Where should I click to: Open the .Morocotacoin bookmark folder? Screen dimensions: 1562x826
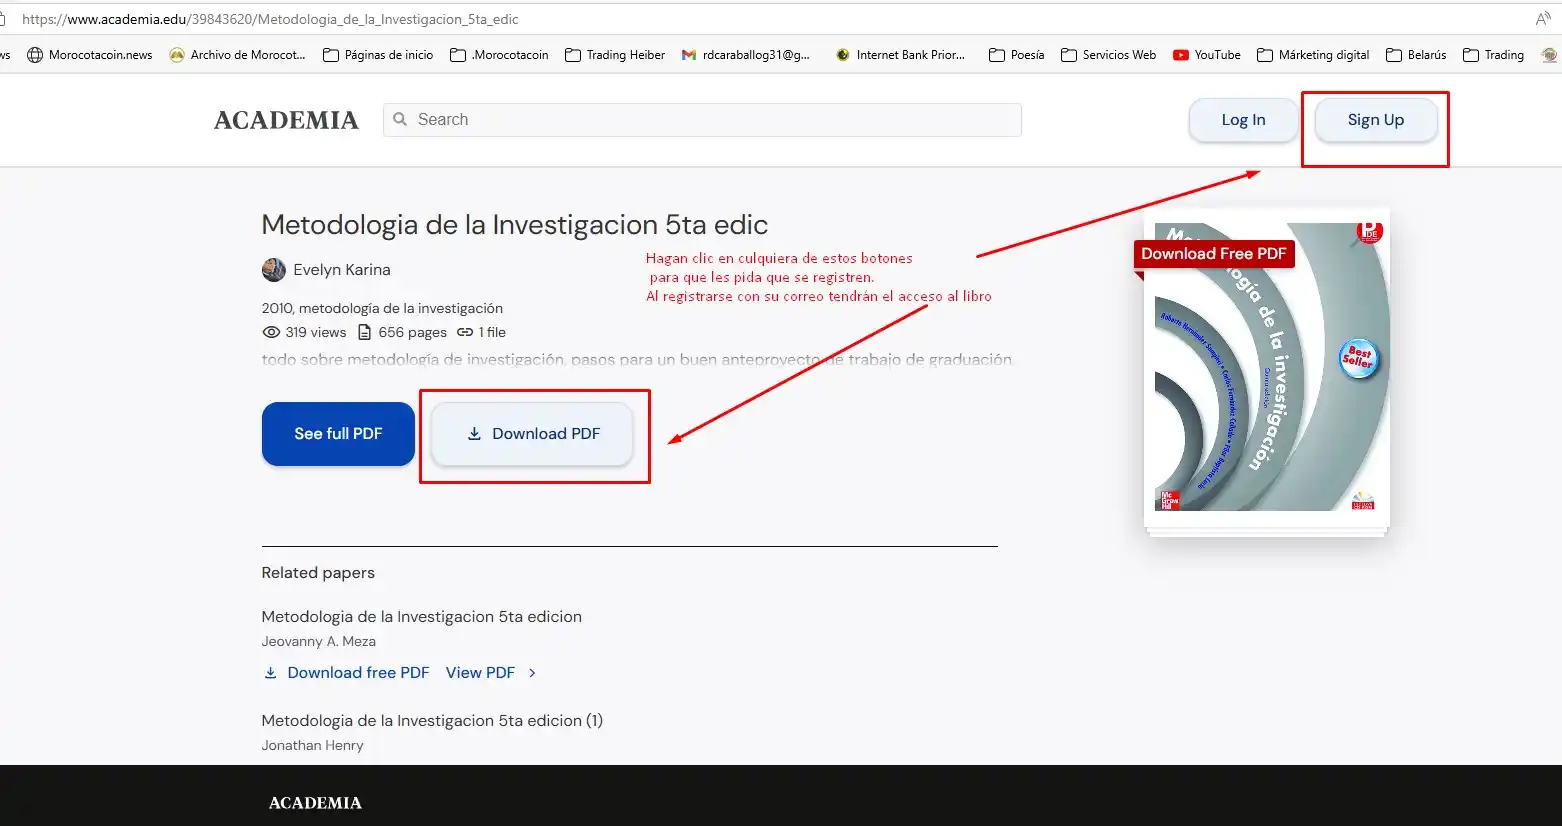click(x=499, y=55)
